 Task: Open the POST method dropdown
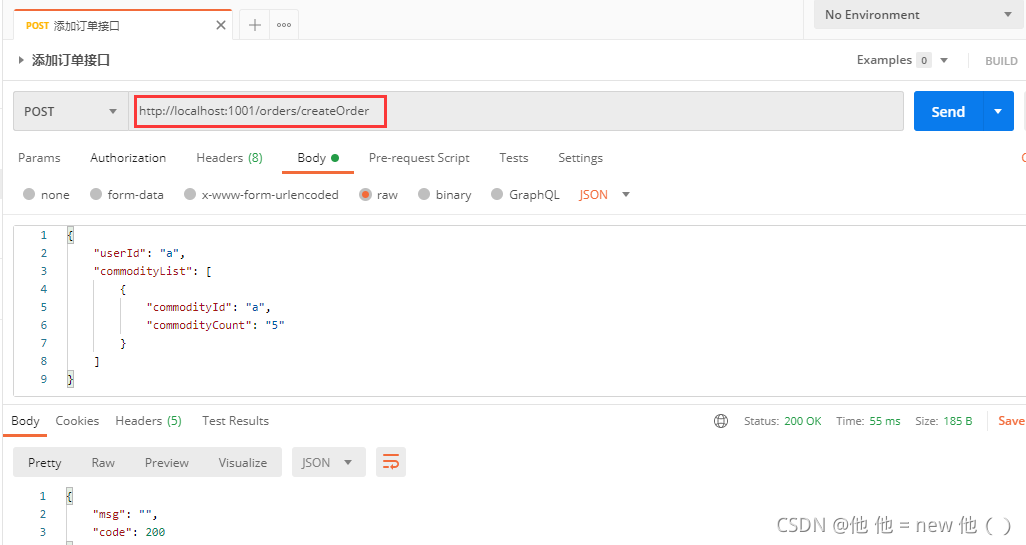coord(71,111)
